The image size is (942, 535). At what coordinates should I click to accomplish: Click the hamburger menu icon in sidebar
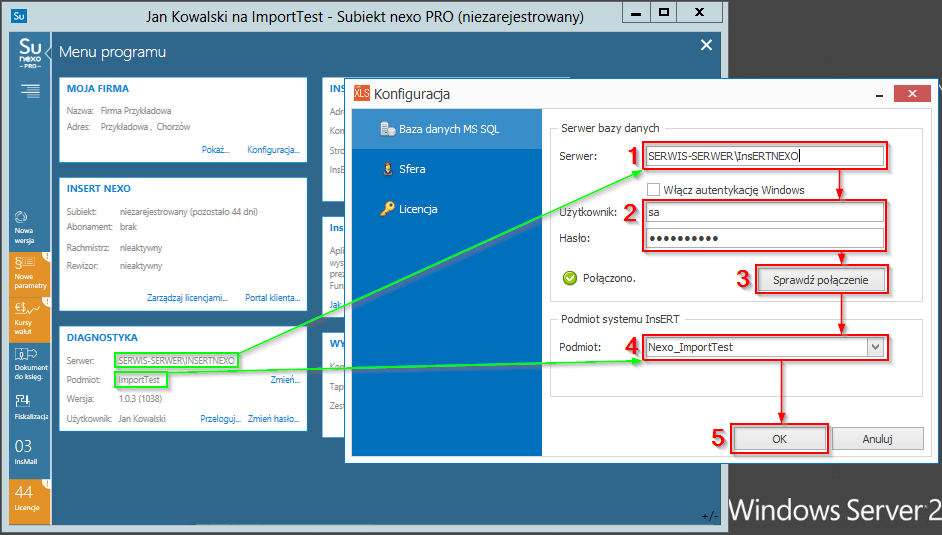point(30,91)
